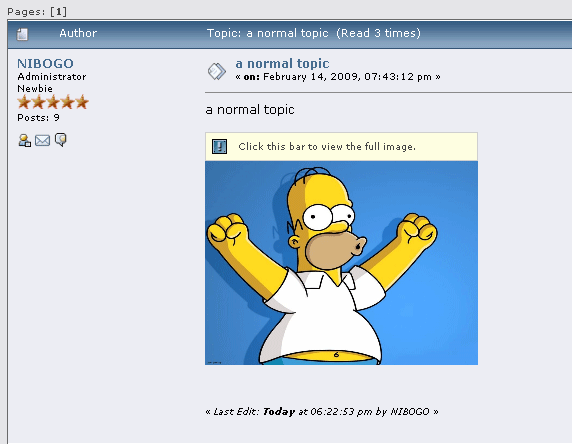Click the bar to view the full image

341,147
